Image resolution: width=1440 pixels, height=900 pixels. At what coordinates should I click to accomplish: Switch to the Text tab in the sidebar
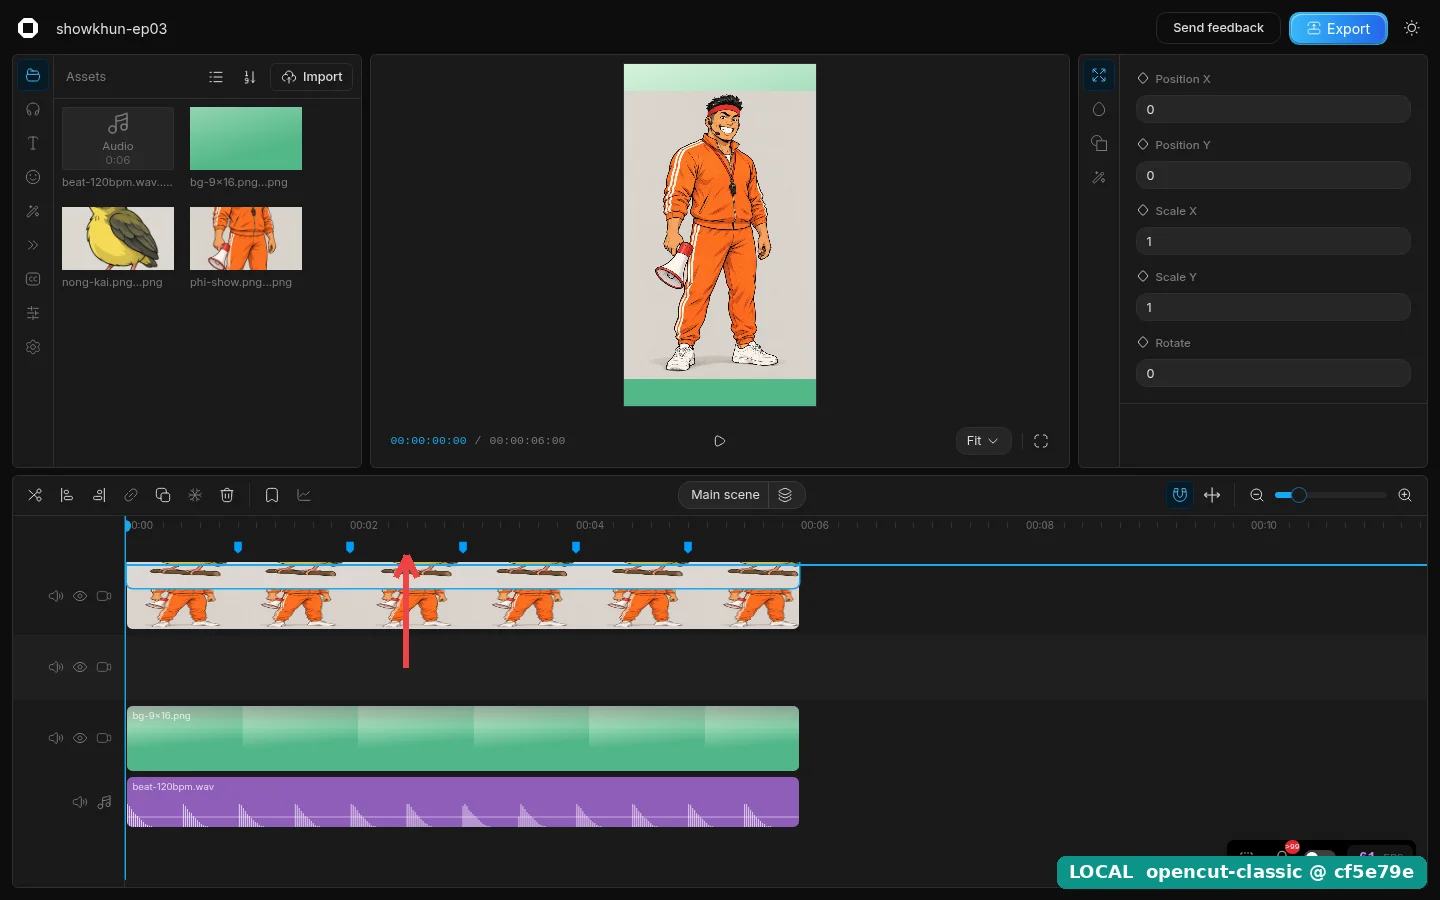33,143
